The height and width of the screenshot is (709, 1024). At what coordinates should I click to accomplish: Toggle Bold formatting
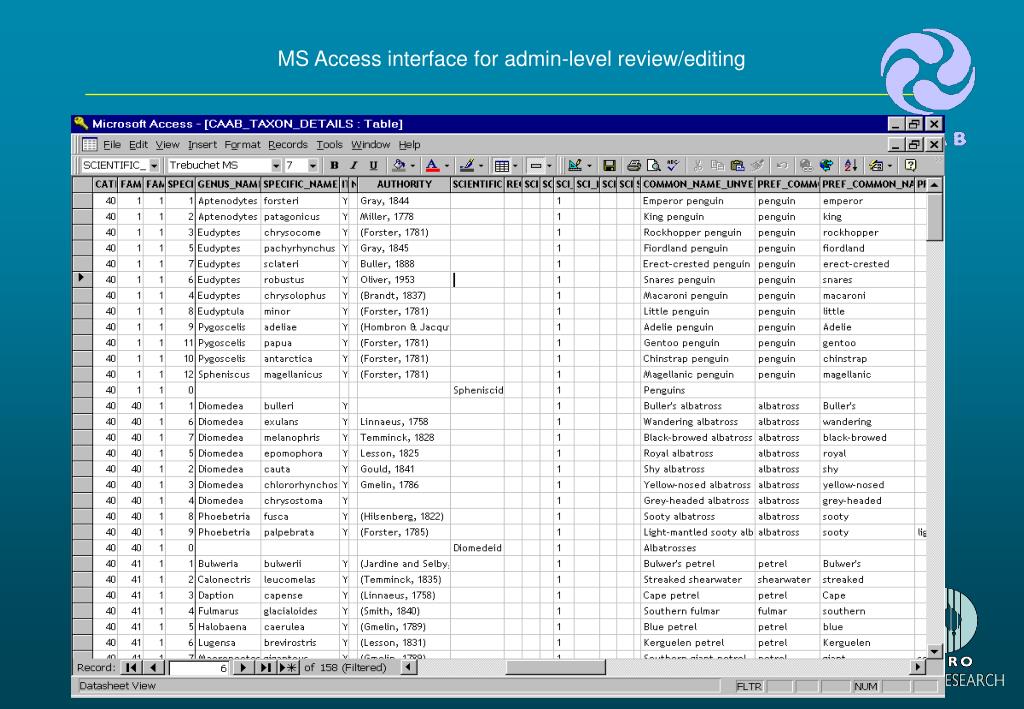coord(334,165)
